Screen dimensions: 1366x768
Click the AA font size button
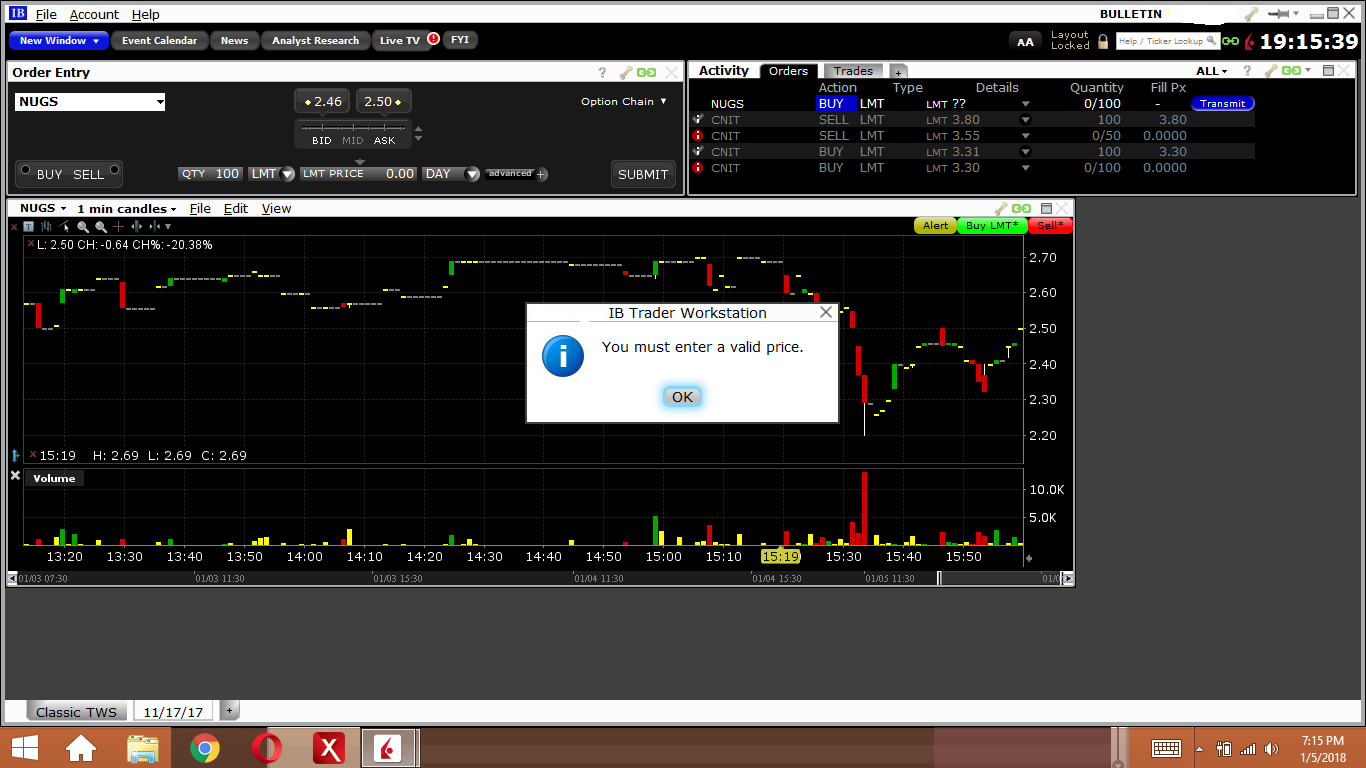pos(1025,41)
